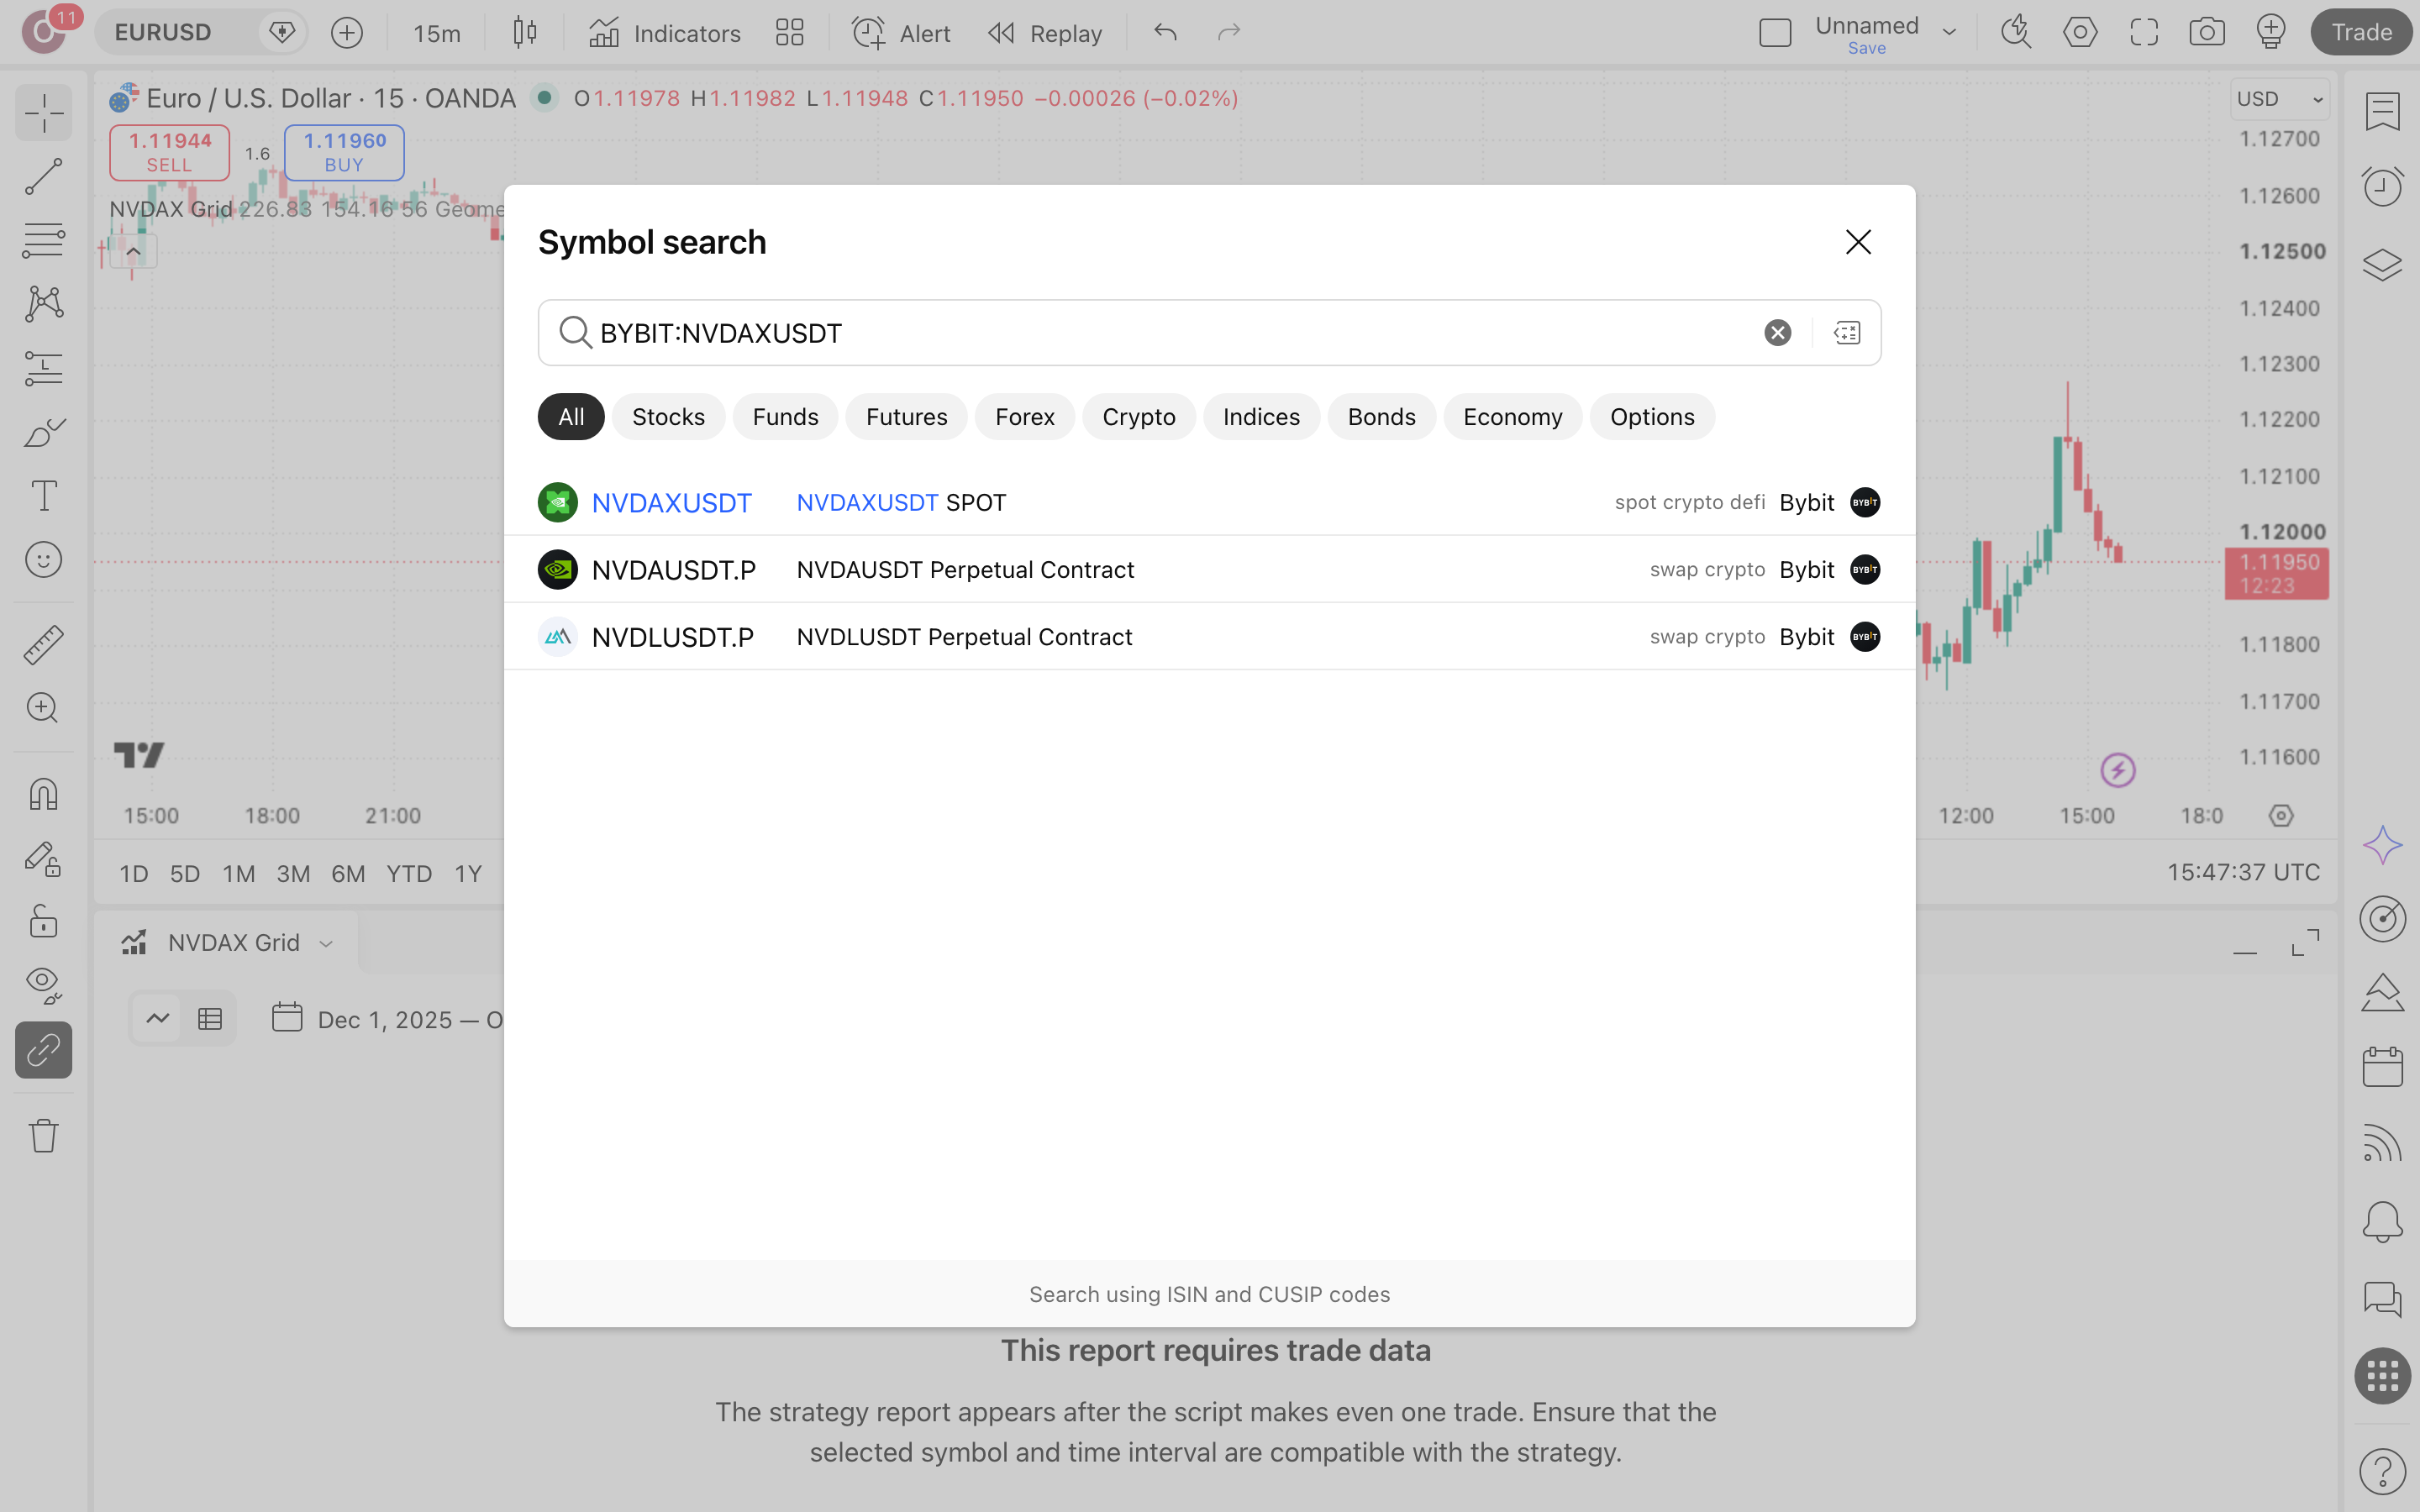Image resolution: width=2420 pixels, height=1512 pixels.
Task: Select the Futures filter chip
Action: click(906, 417)
